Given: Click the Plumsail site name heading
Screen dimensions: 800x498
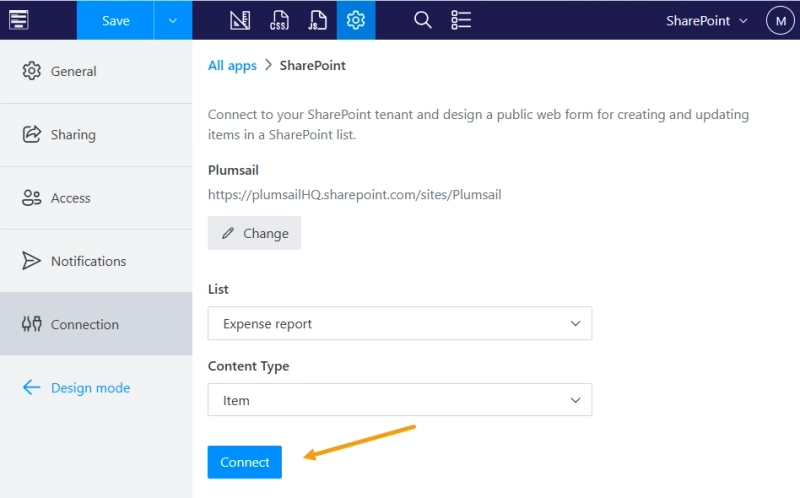Looking at the screenshot, I should pos(233,170).
